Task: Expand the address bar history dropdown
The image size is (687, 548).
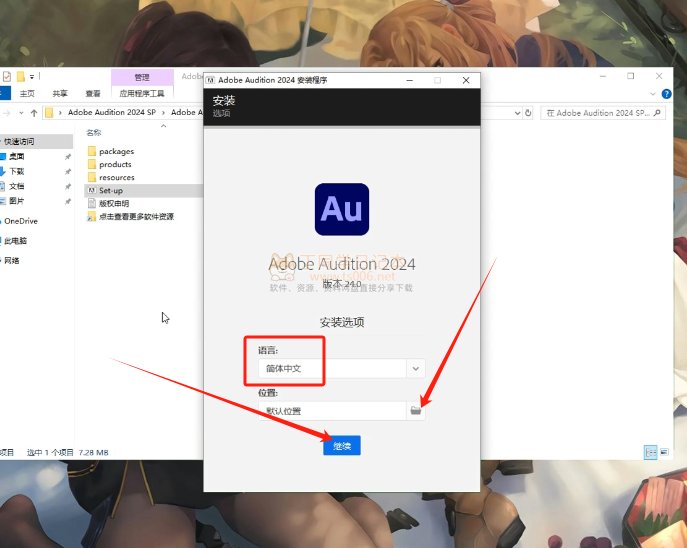Action: pyautogui.click(x=517, y=113)
